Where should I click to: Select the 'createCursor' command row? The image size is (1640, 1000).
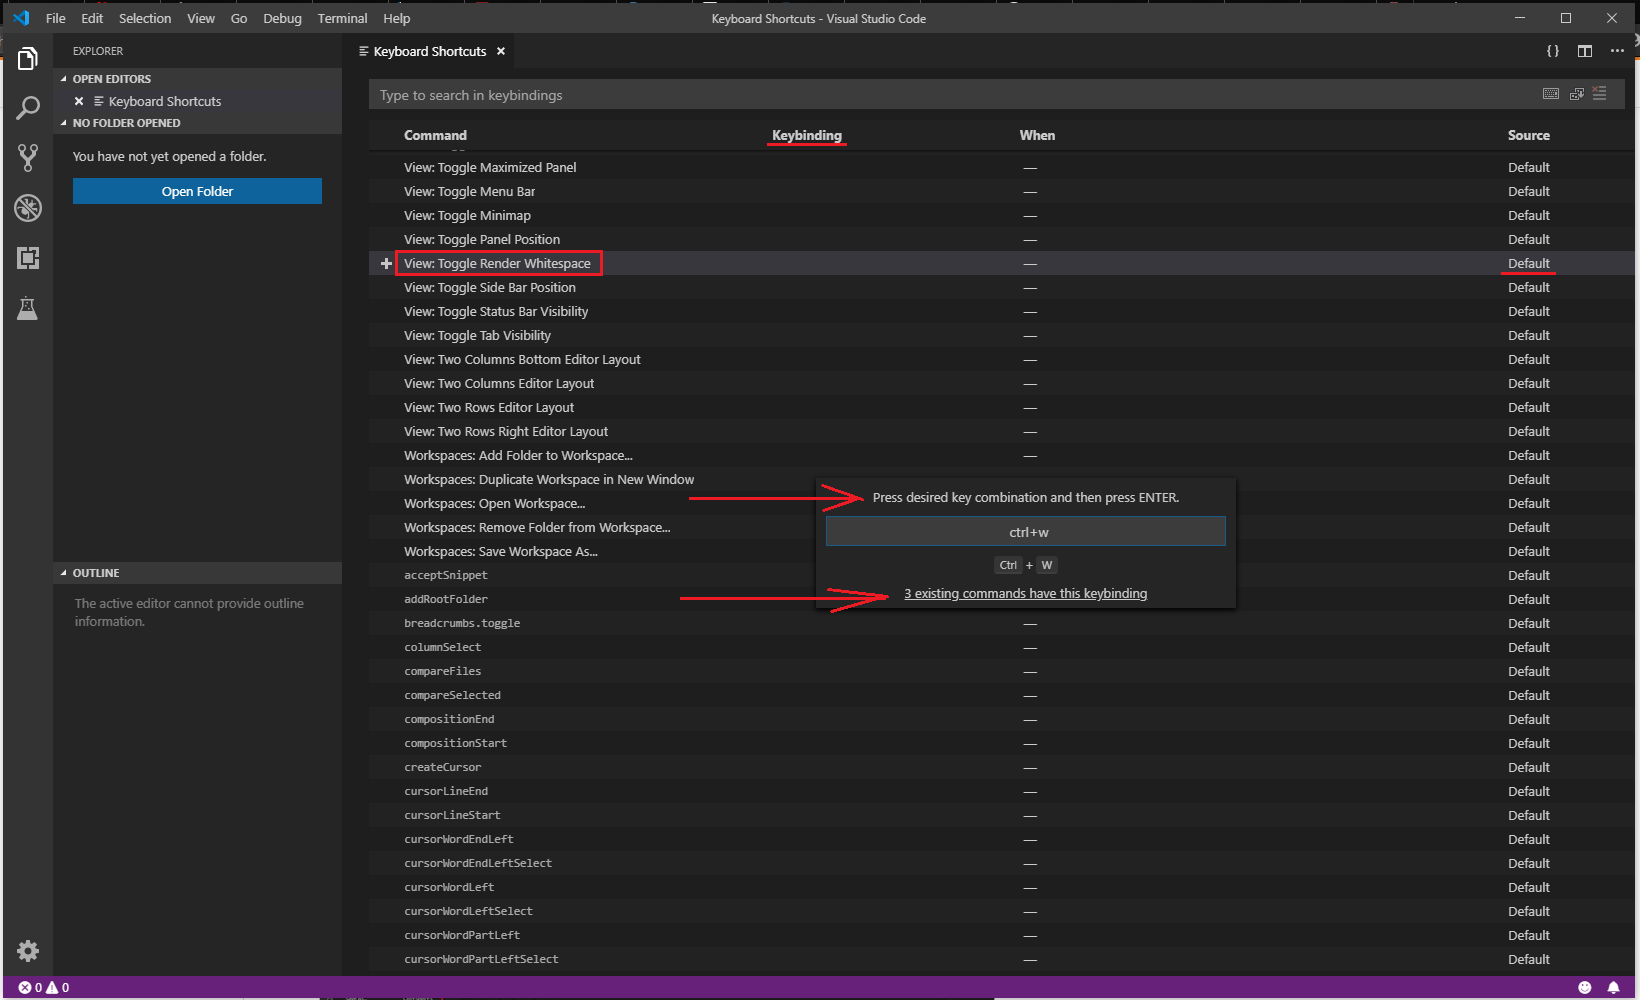[1001, 767]
